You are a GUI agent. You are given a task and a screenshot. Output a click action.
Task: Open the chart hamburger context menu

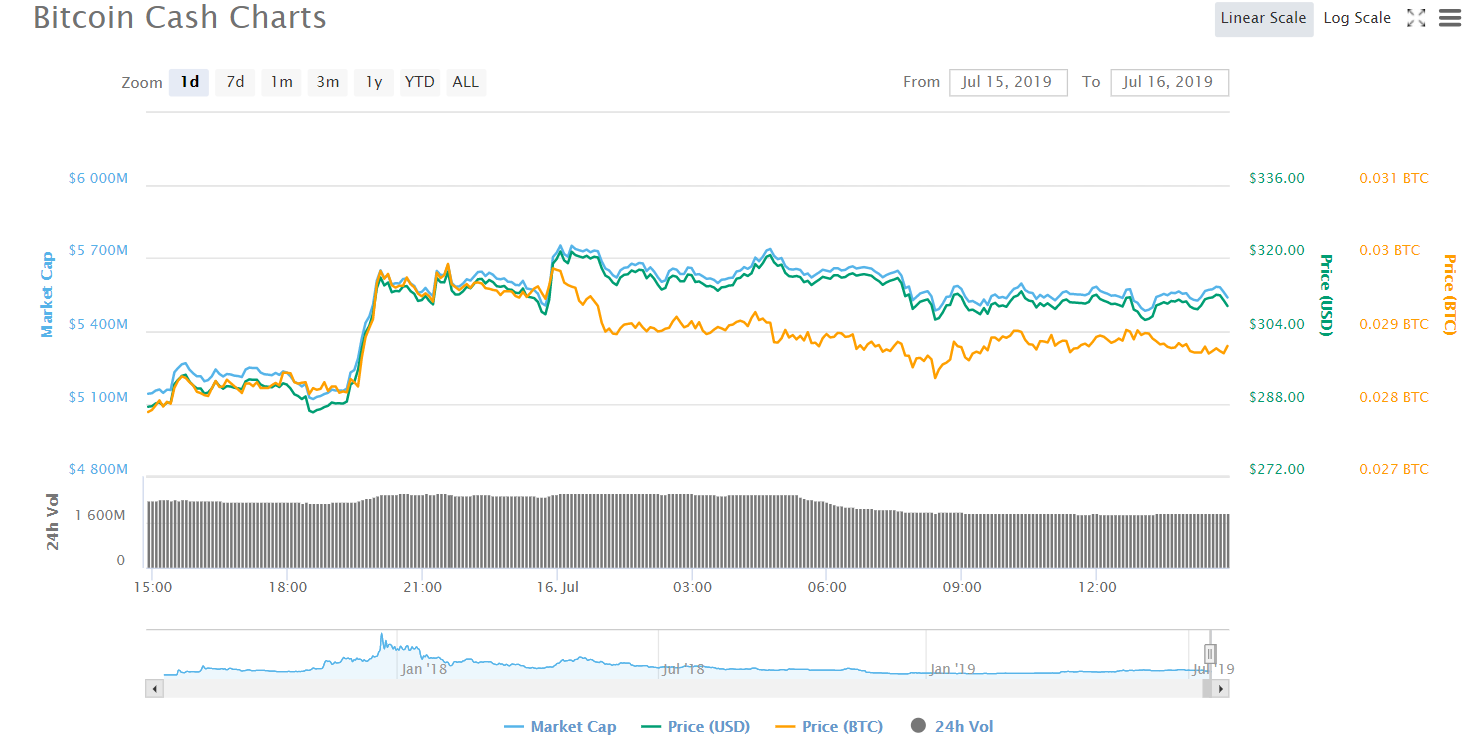[1449, 18]
